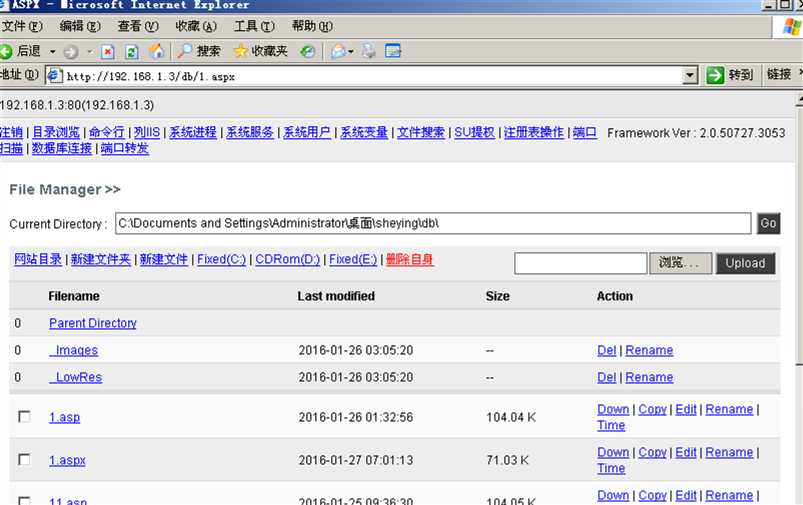Browse the Fixed(C:) drive link

point(221,259)
